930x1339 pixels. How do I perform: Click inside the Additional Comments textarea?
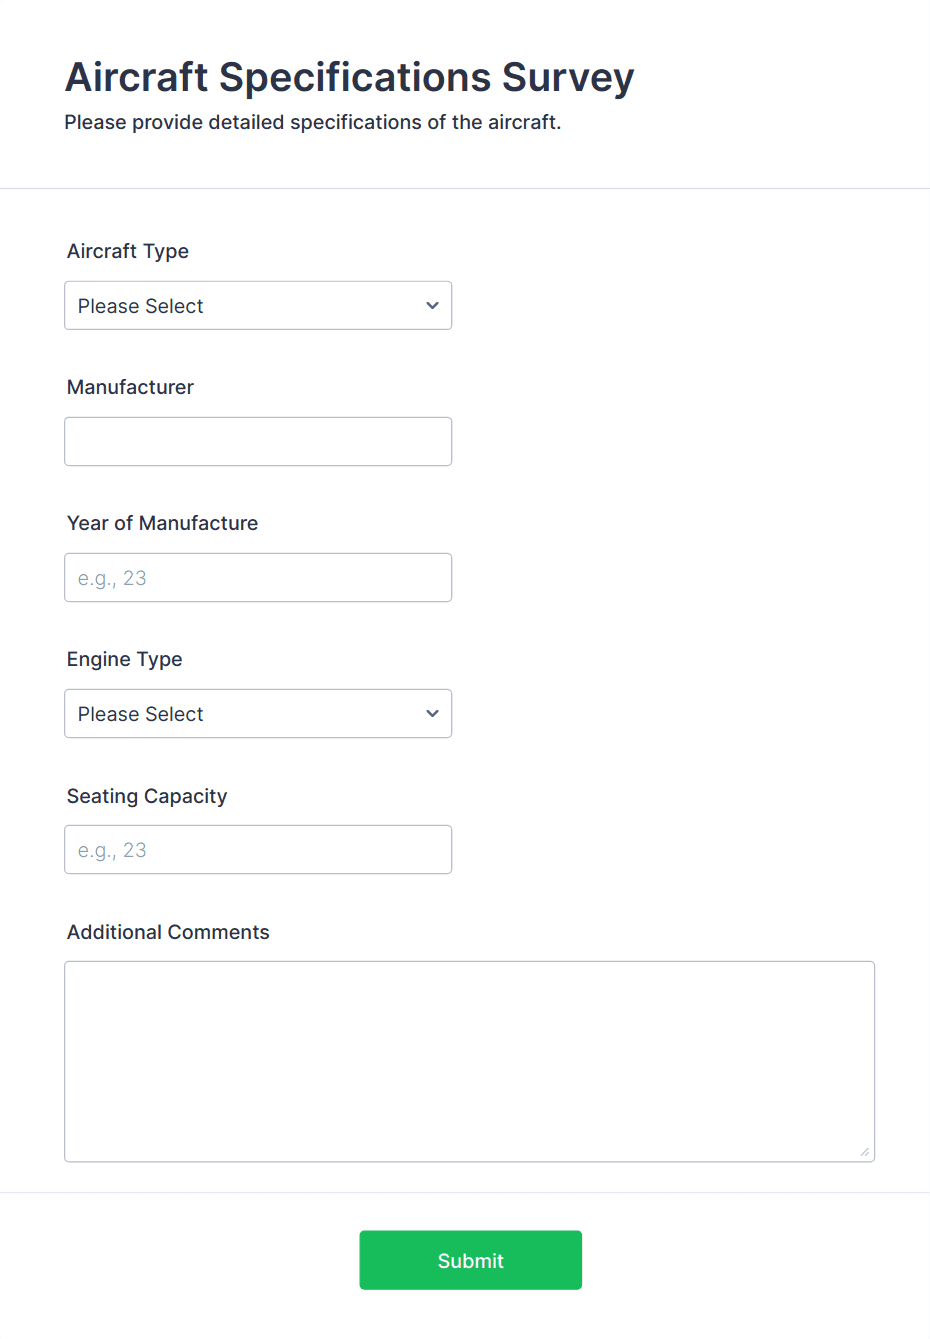(469, 1061)
